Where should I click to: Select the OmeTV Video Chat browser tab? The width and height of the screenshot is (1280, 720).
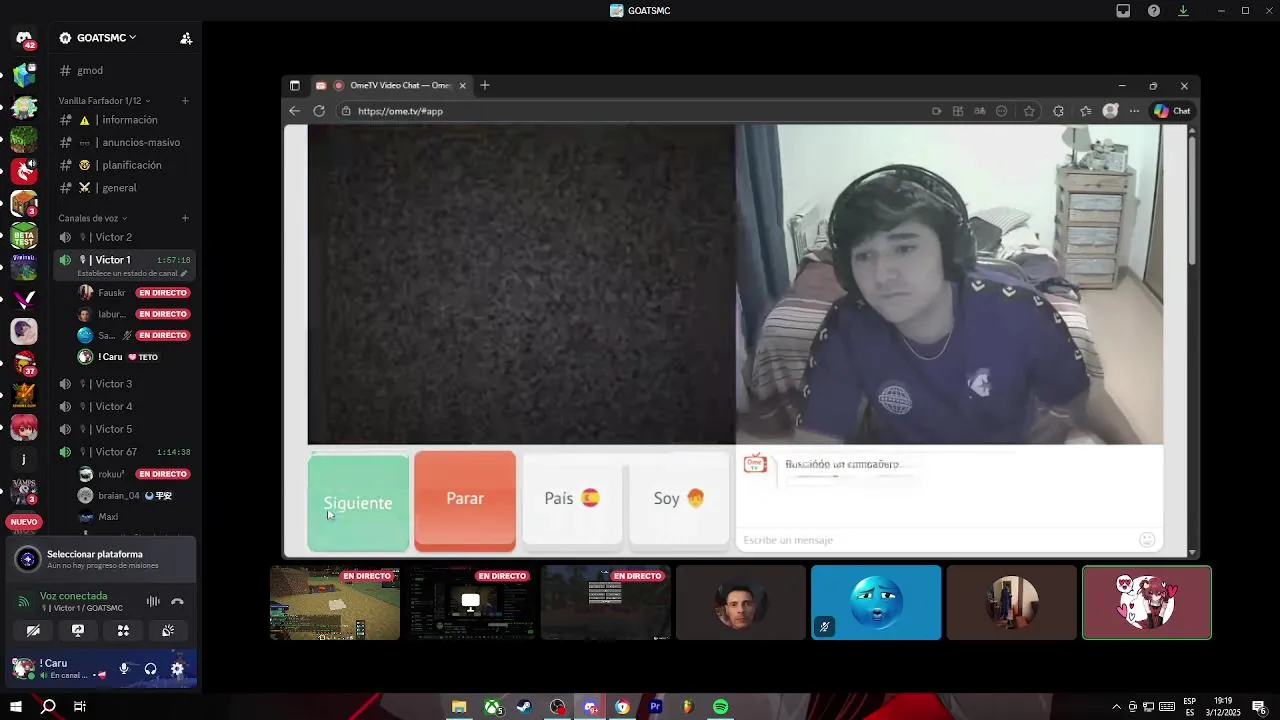tap(391, 86)
